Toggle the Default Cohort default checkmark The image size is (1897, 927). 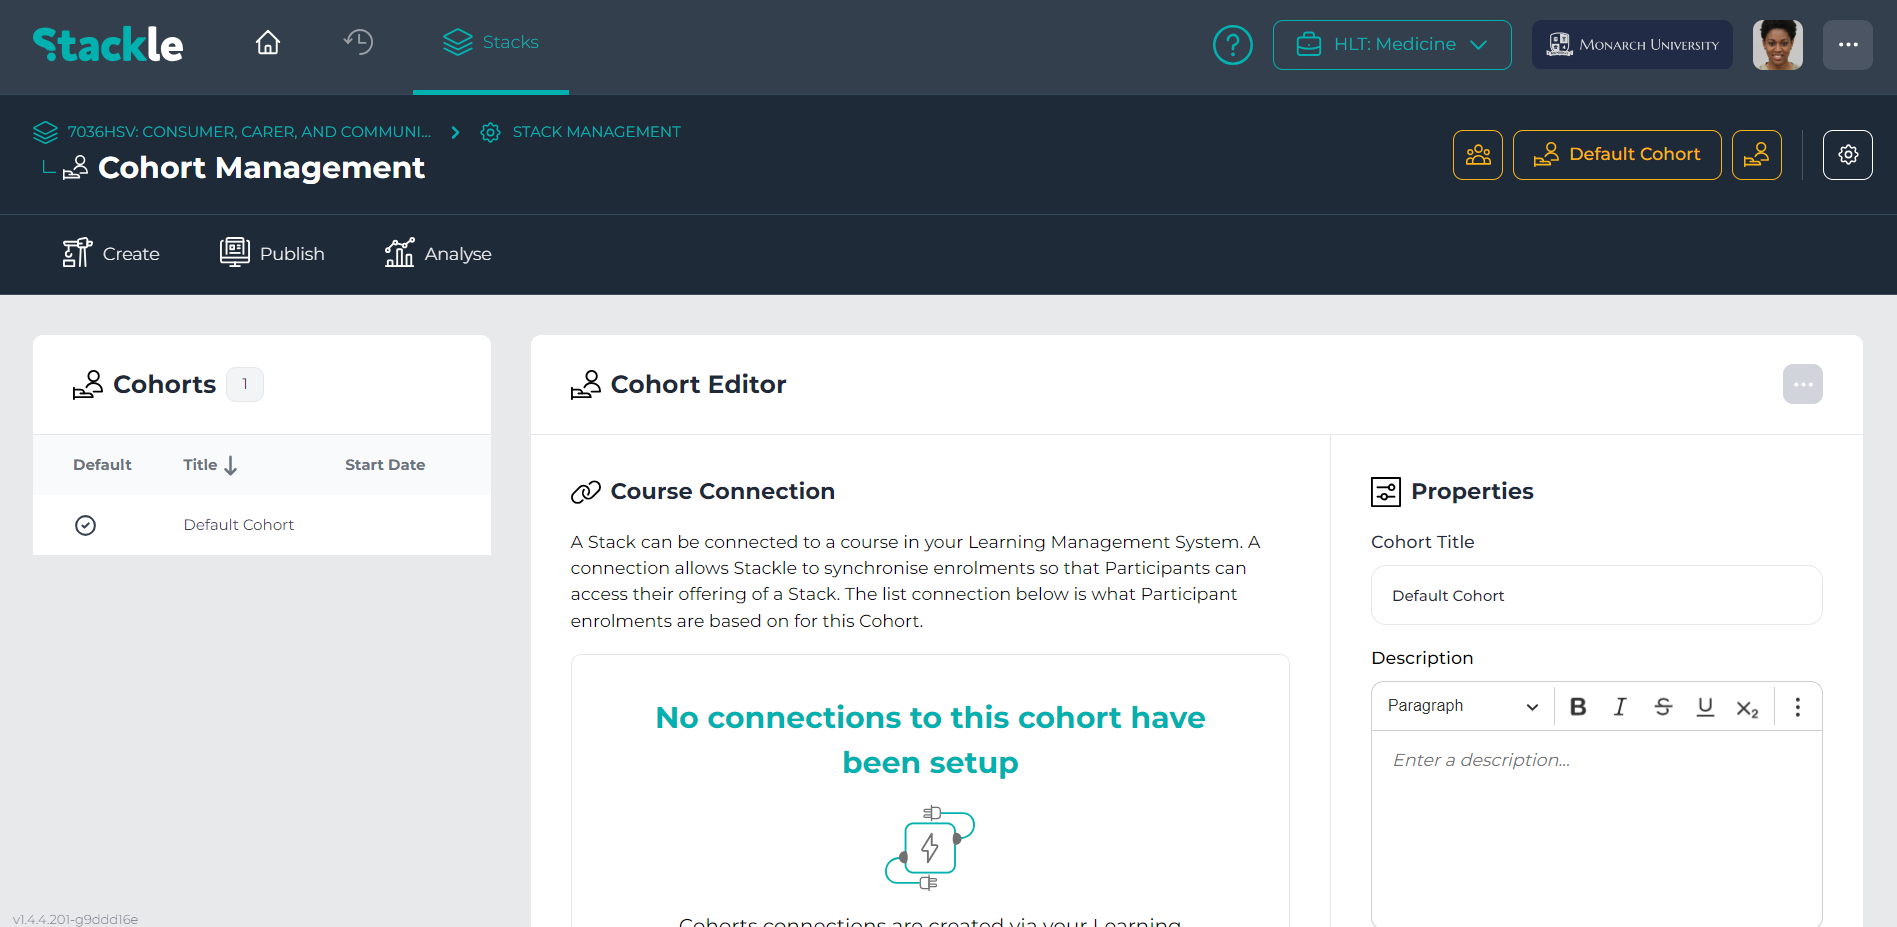(x=86, y=524)
